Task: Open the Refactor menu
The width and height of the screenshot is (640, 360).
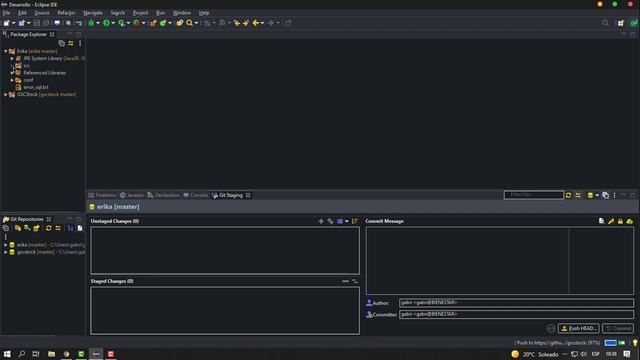Action: click(x=66, y=13)
